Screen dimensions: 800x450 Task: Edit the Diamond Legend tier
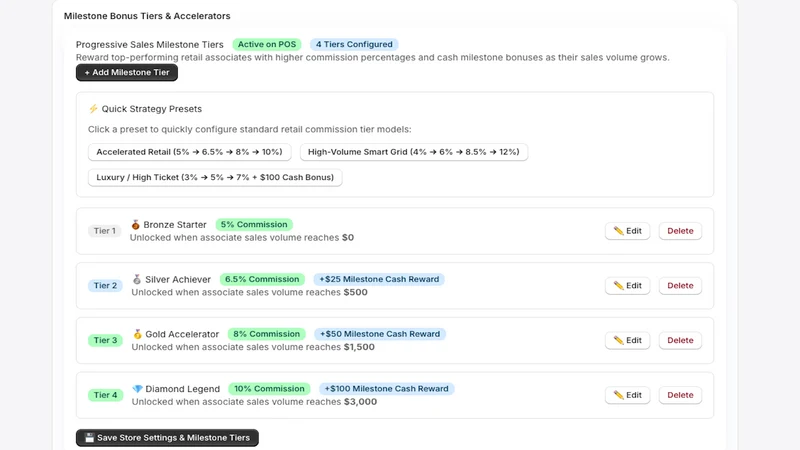(x=628, y=395)
